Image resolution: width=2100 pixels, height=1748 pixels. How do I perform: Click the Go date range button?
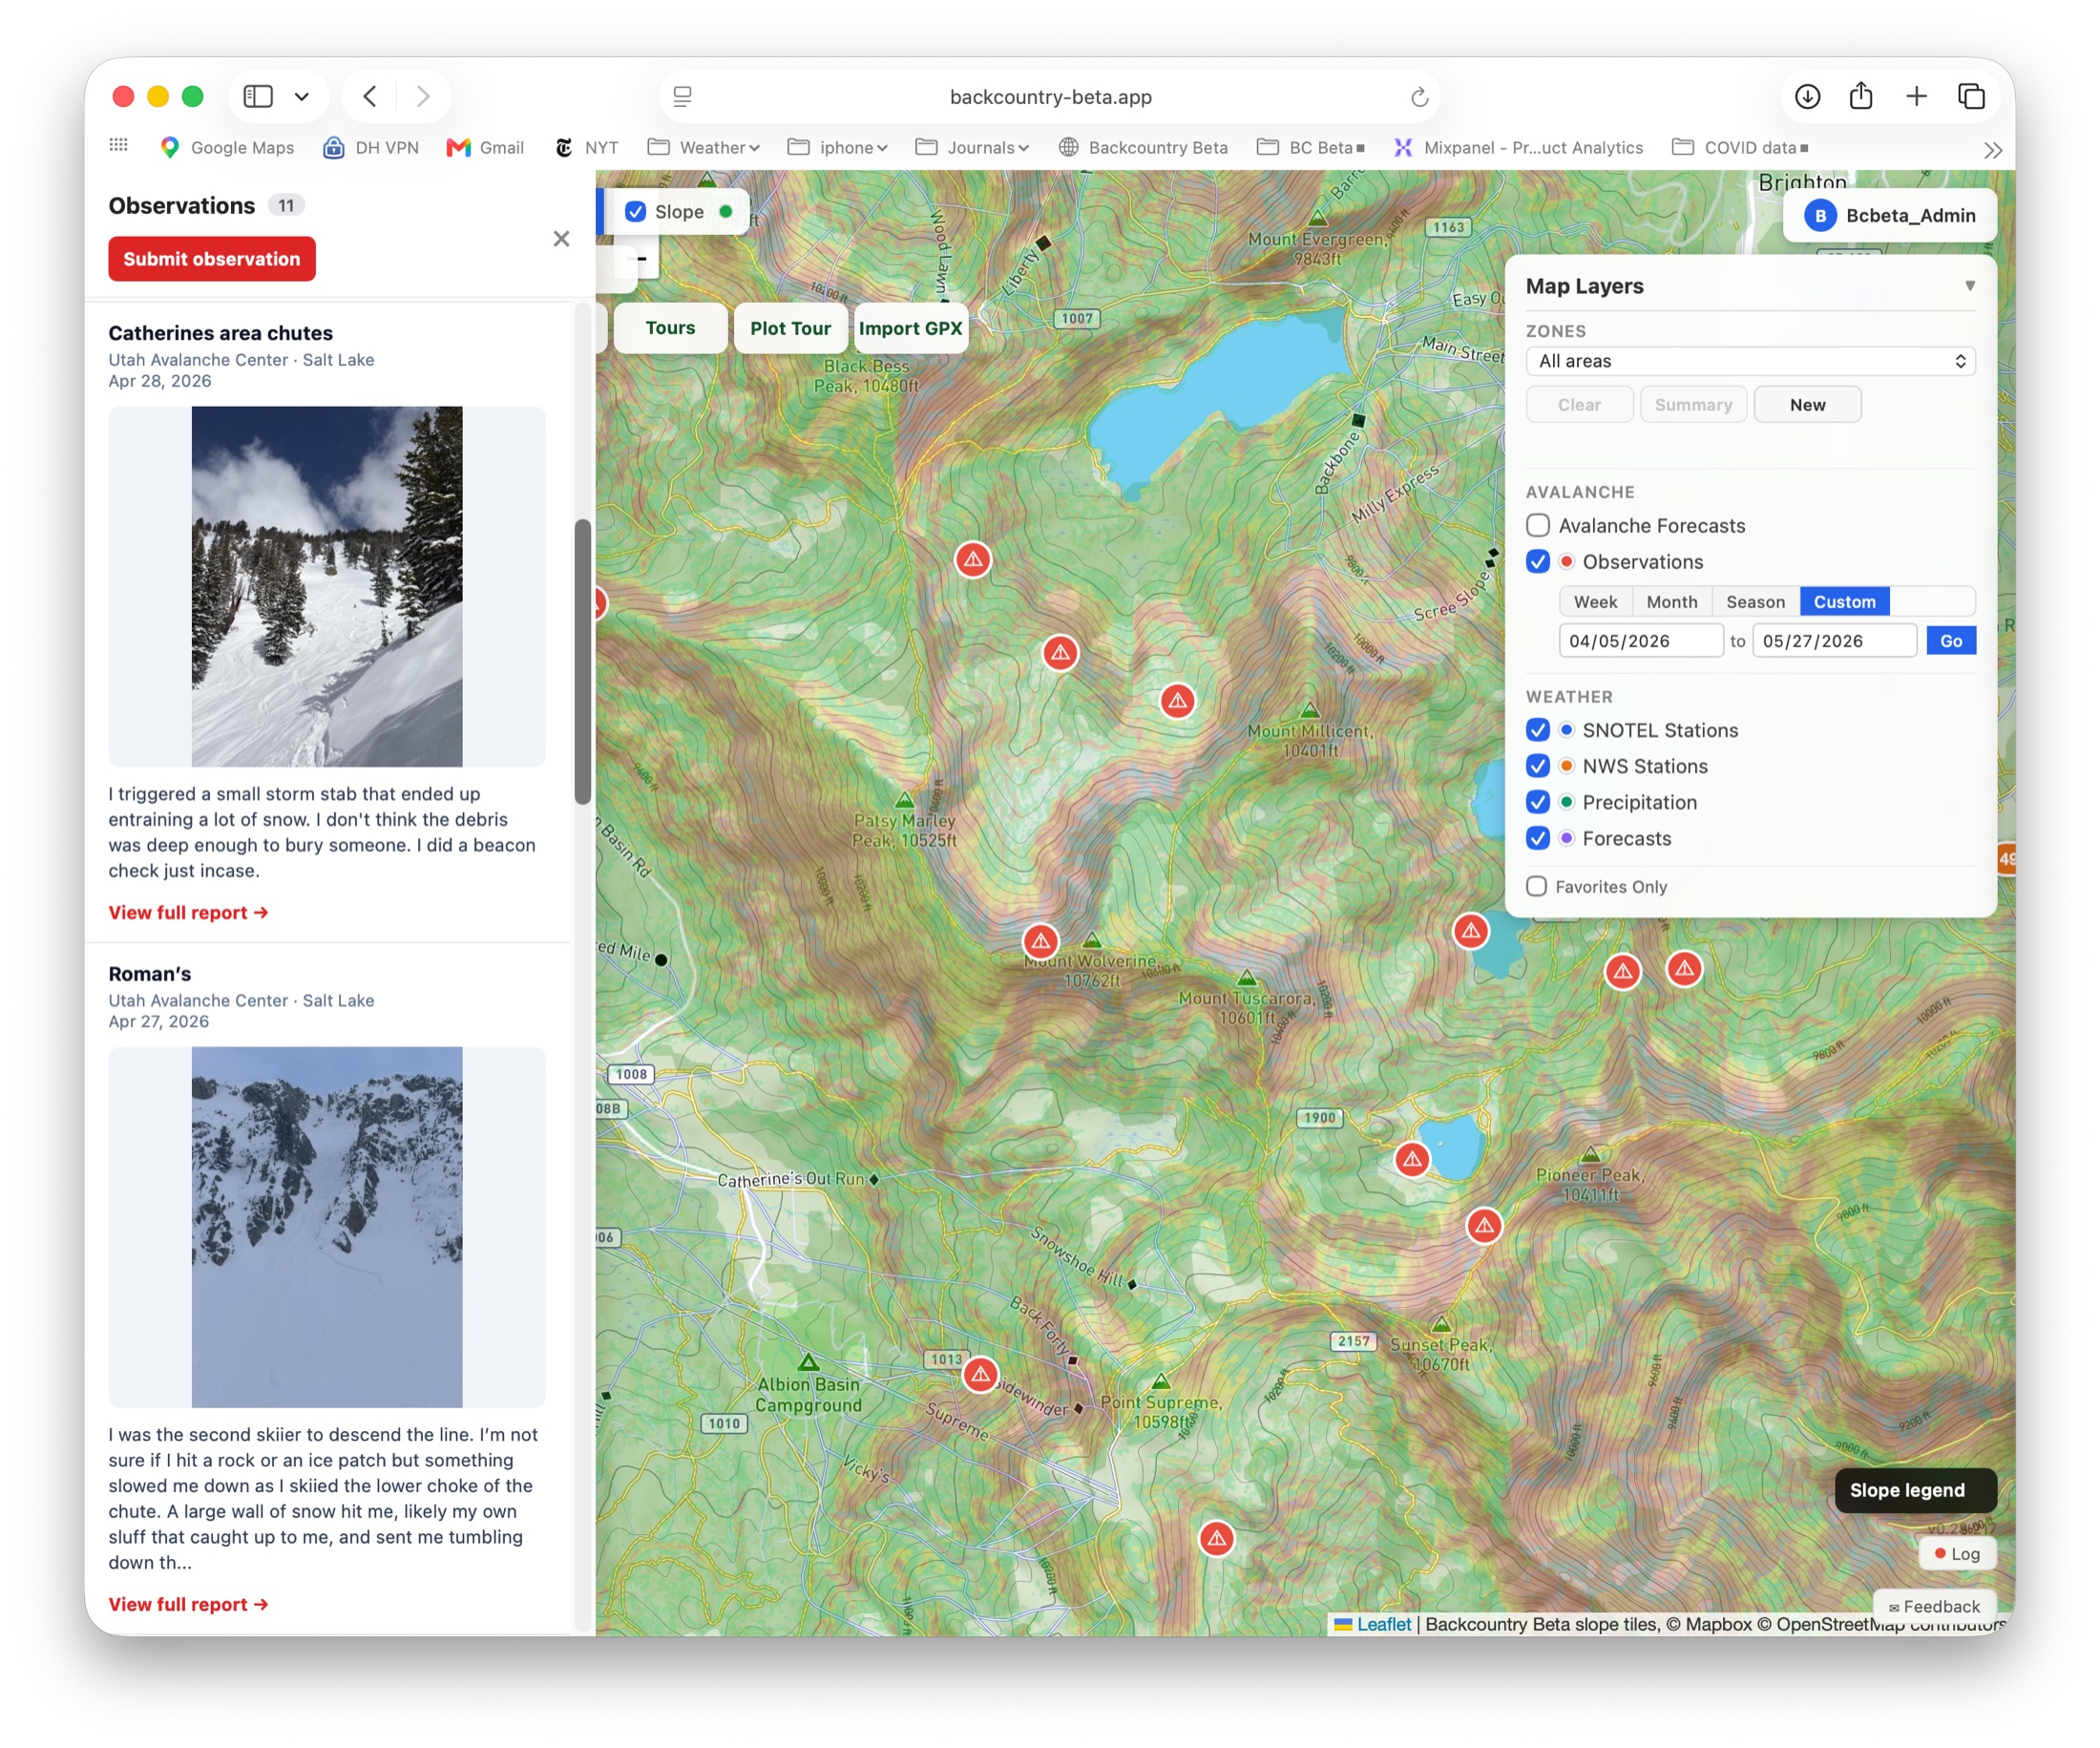point(1950,640)
